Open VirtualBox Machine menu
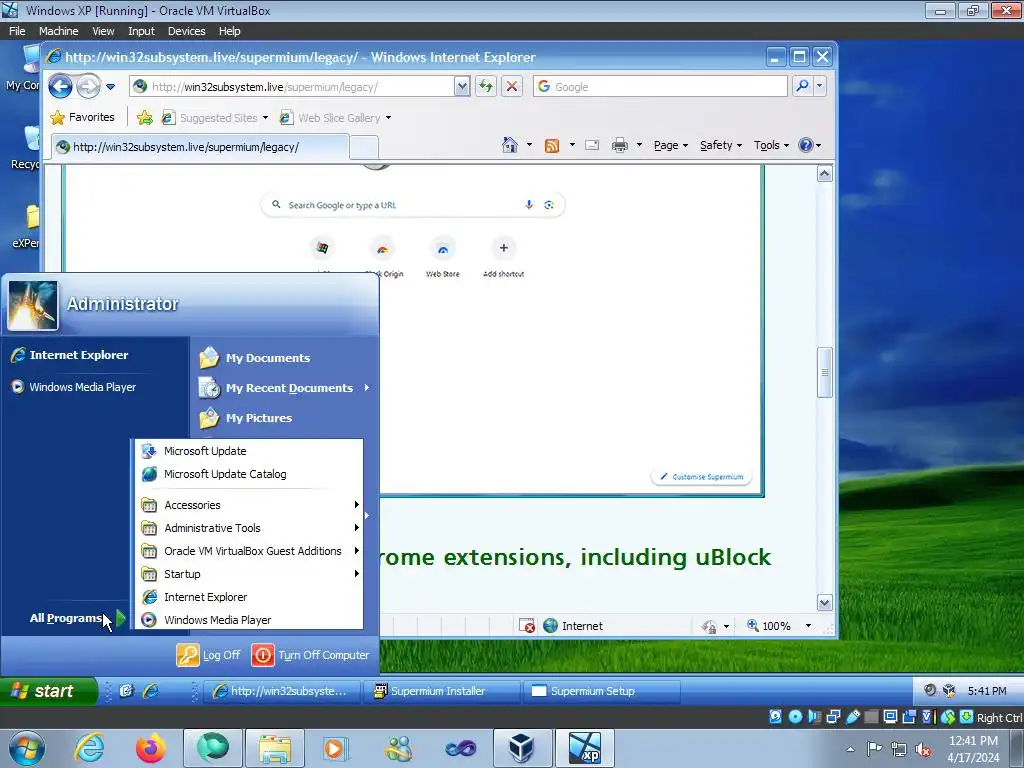 pos(58,31)
